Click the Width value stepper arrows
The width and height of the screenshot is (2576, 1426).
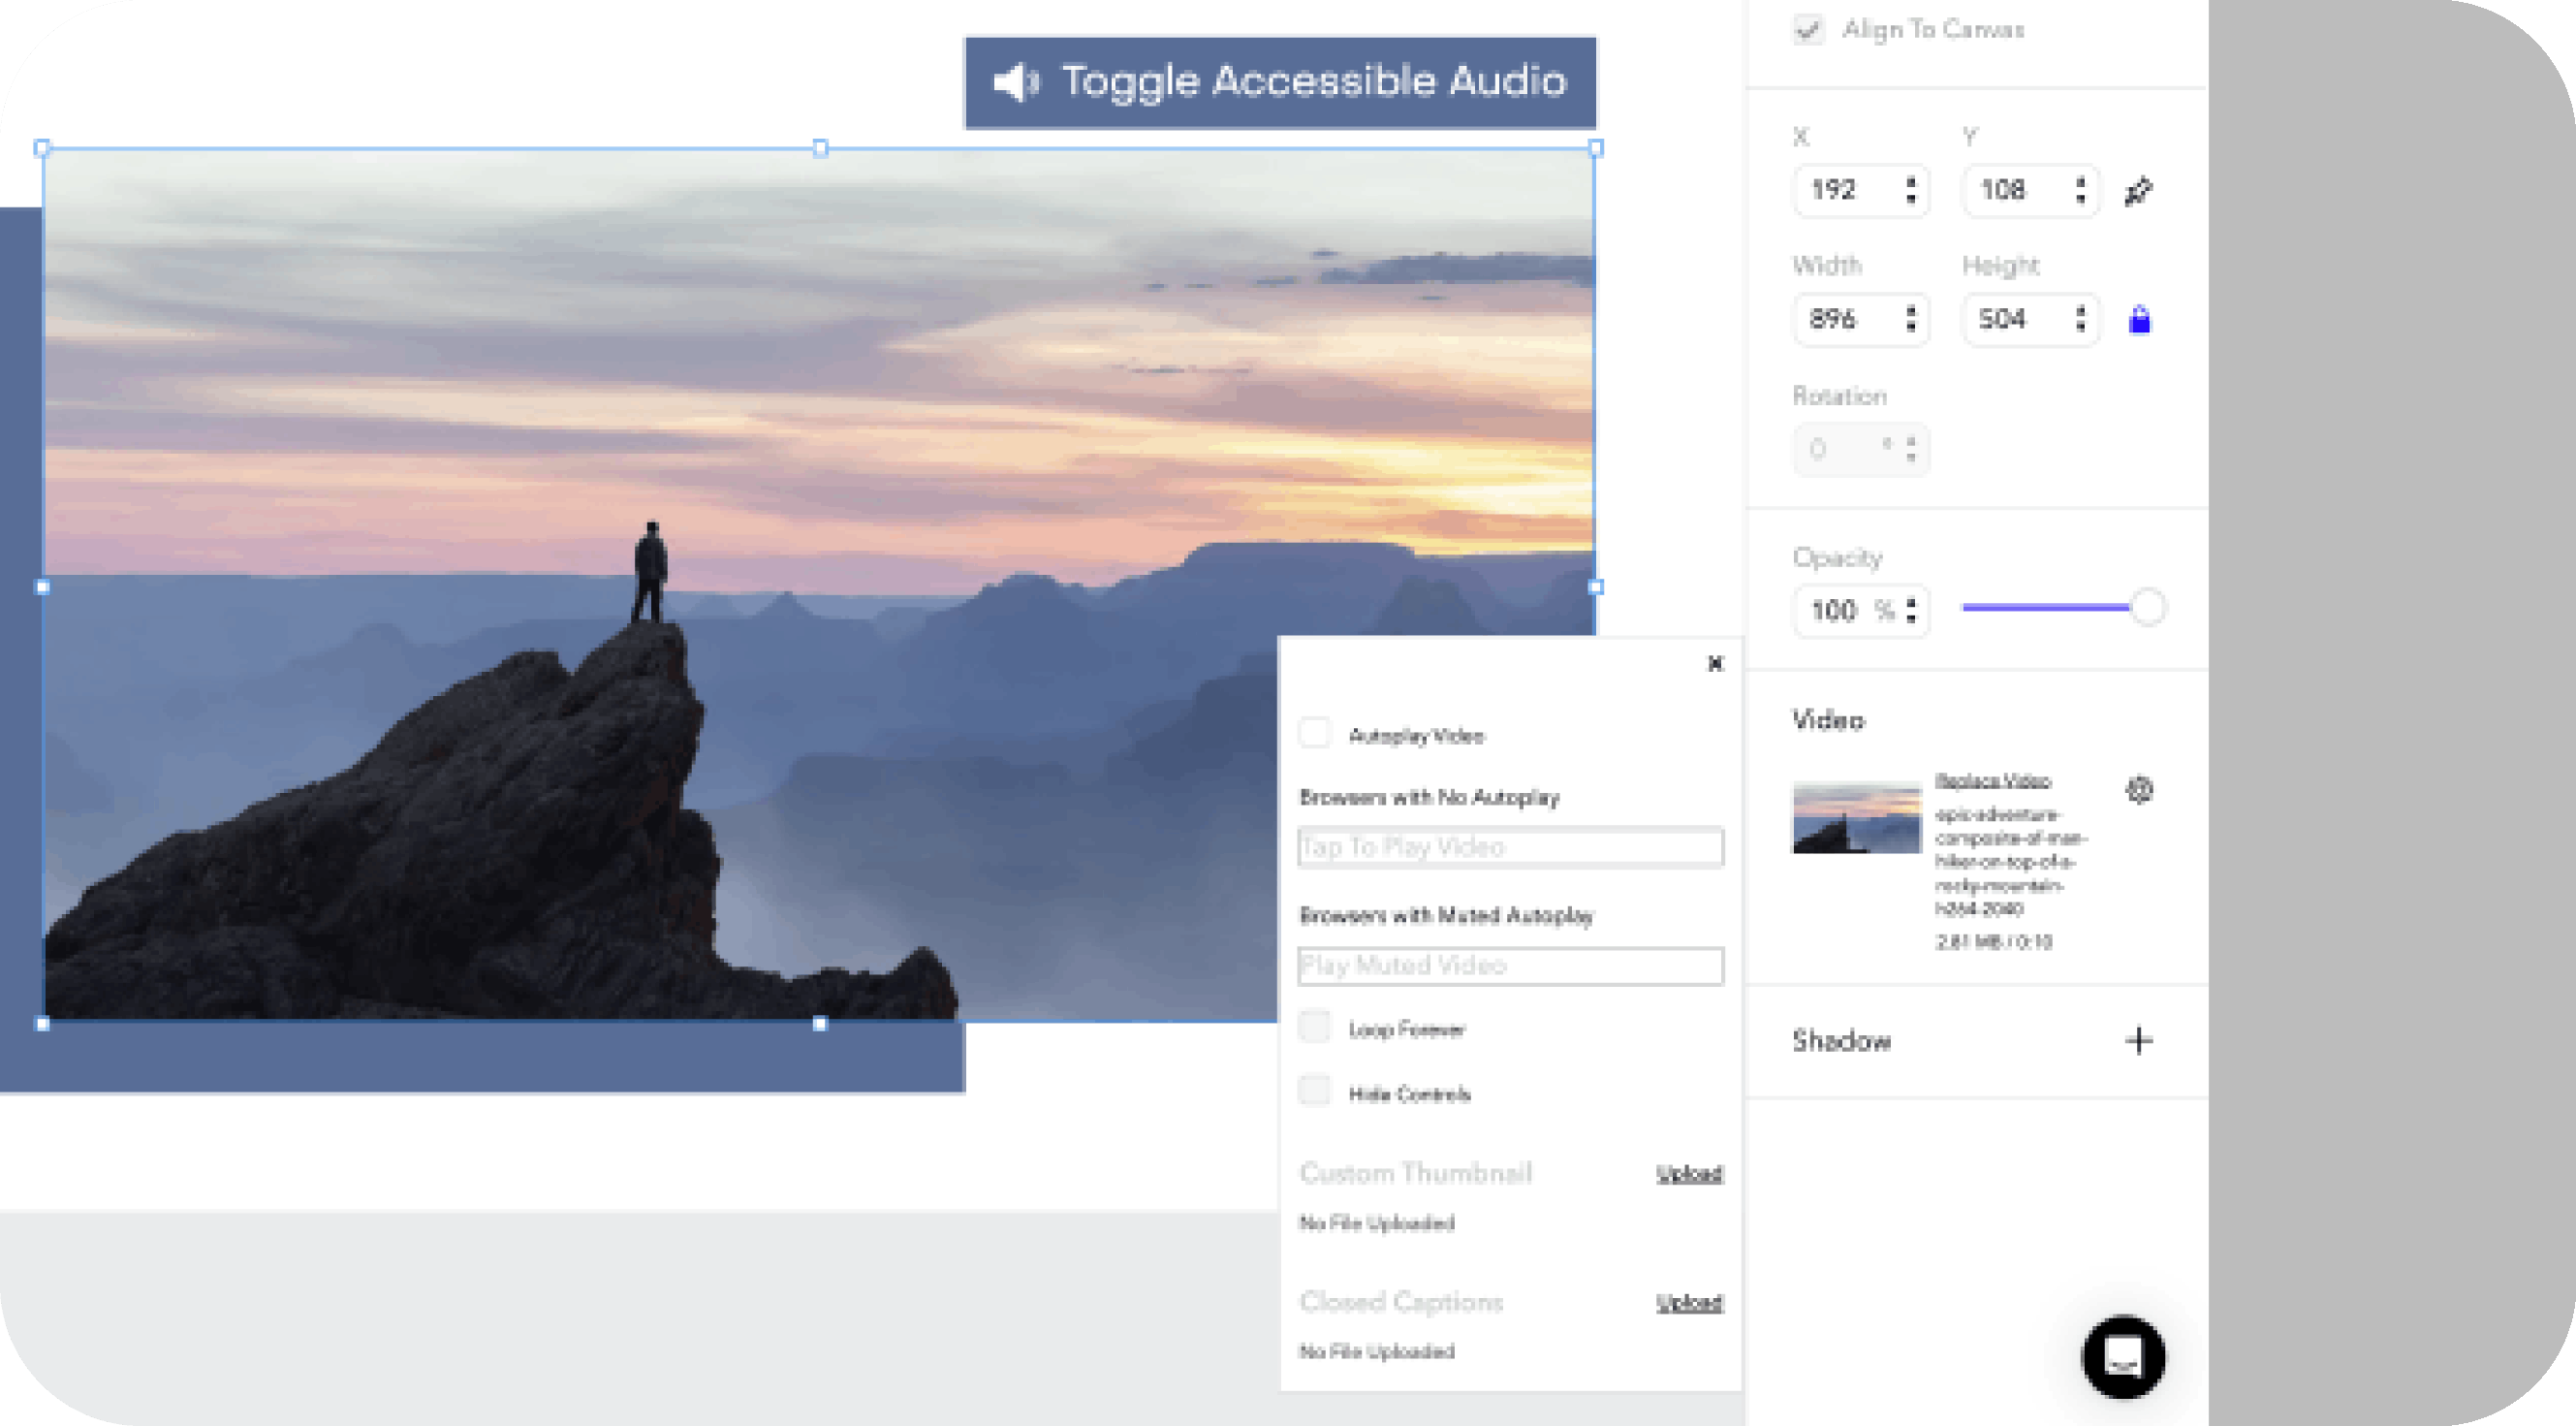point(1911,319)
